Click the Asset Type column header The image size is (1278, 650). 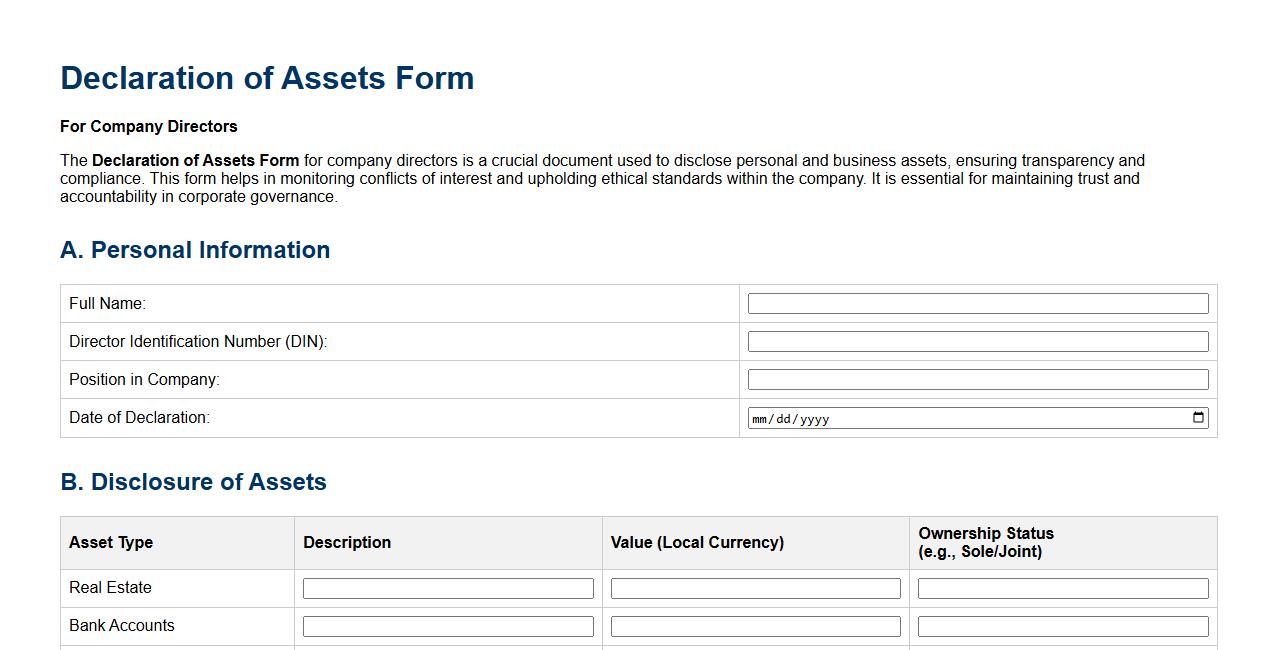[x=110, y=542]
